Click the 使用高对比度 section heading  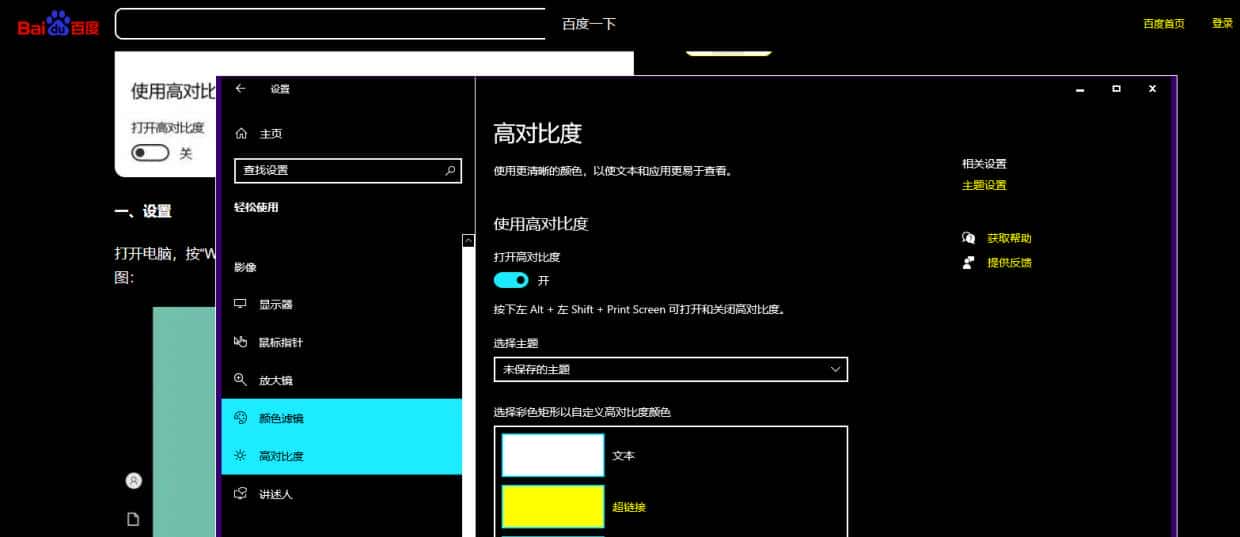[541, 224]
